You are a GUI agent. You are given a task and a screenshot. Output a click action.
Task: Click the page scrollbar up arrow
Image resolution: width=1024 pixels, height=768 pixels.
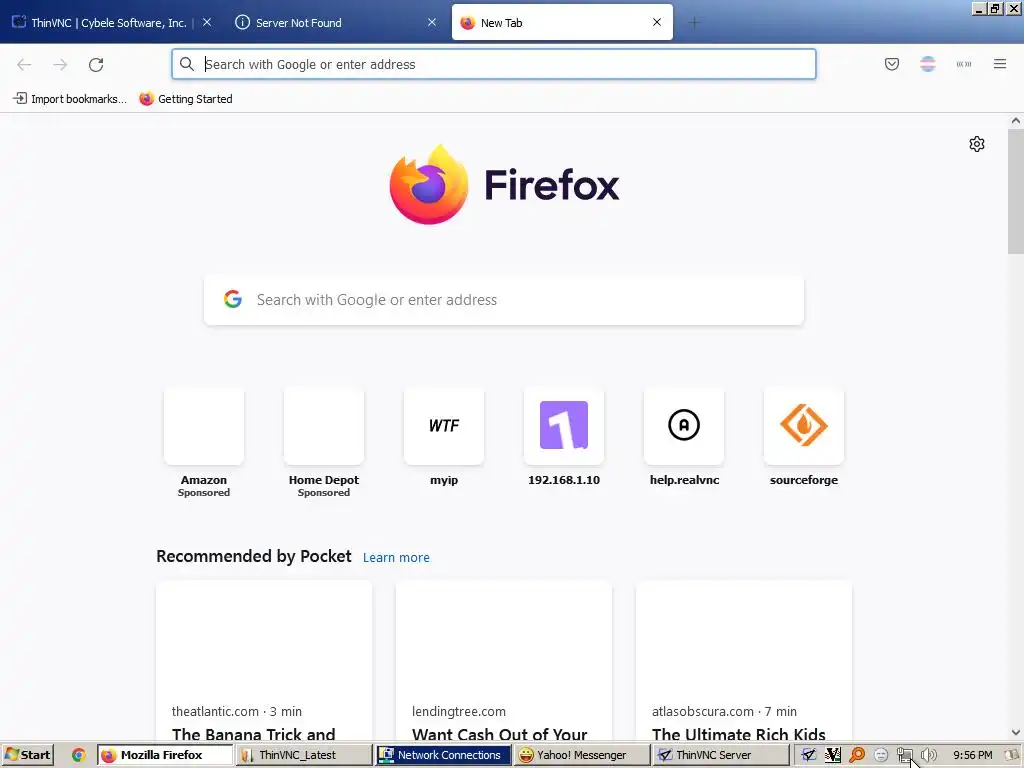pos(1016,120)
